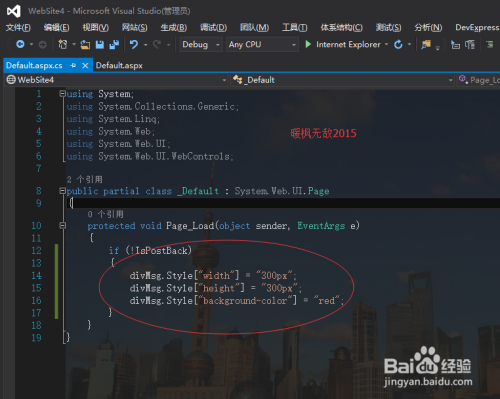Open the dropdown beside the Refresh icon

[x=409, y=44]
